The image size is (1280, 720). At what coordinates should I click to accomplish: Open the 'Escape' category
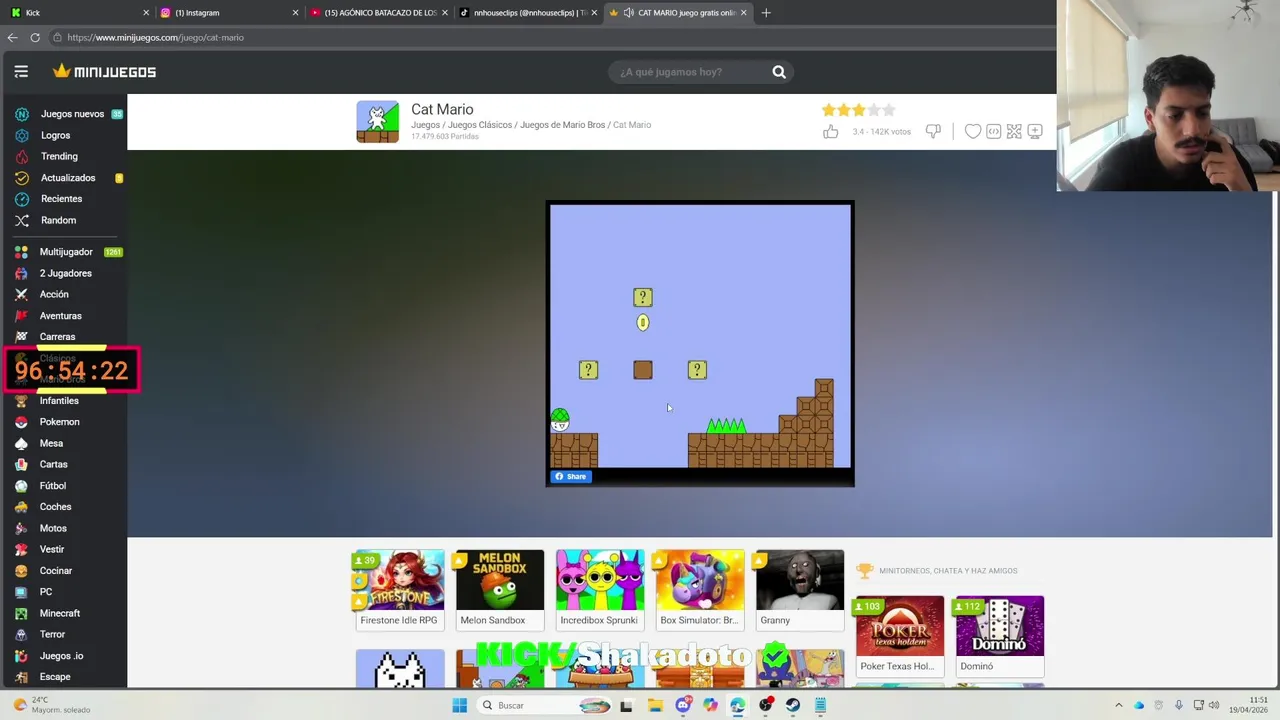(x=55, y=677)
